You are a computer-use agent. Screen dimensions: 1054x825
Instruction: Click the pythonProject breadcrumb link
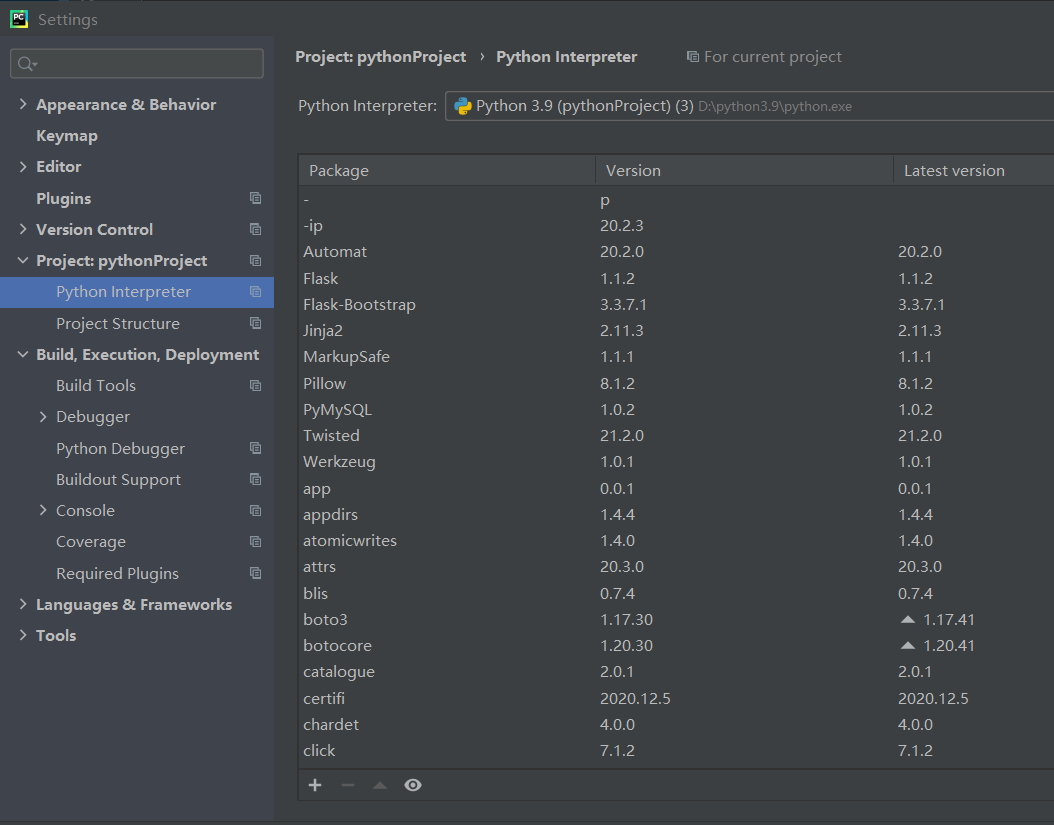380,57
